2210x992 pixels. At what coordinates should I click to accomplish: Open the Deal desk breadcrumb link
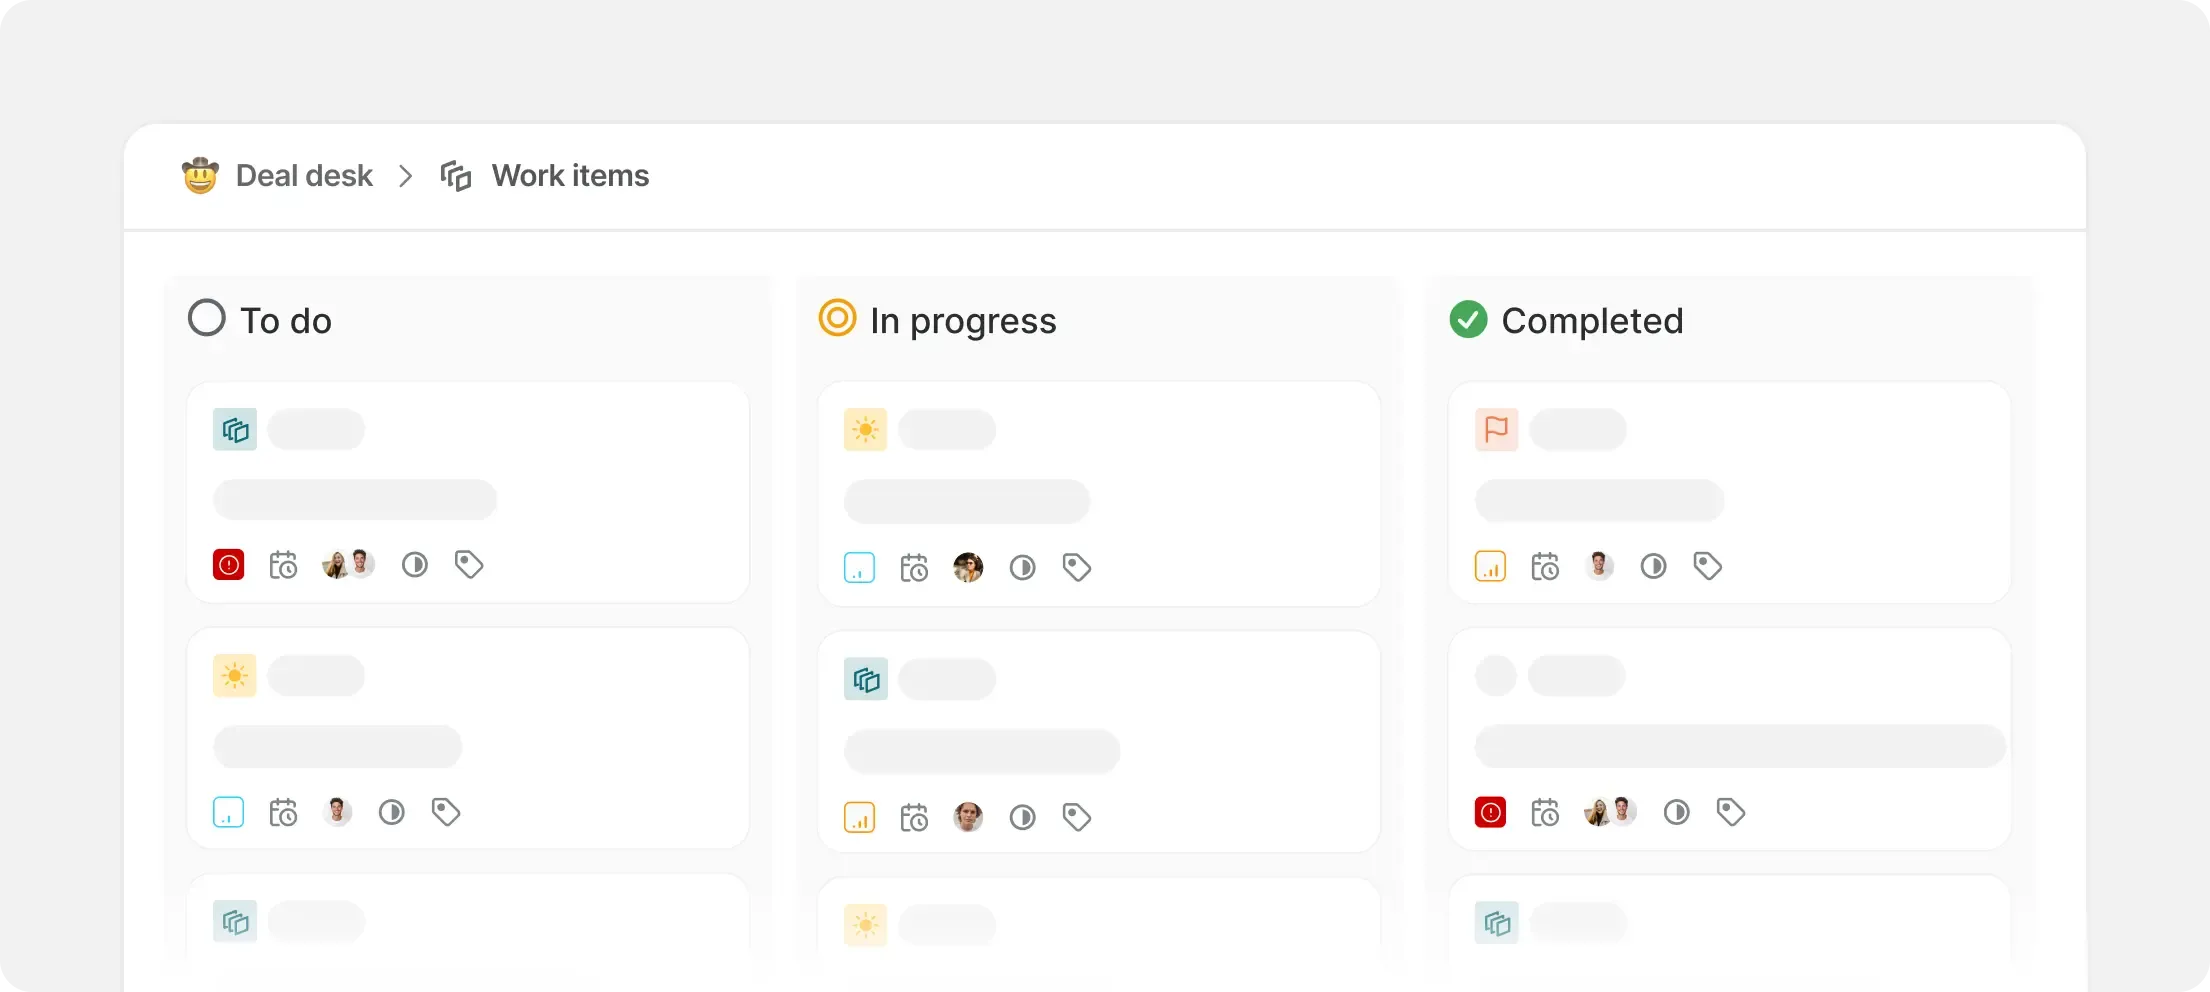[304, 176]
